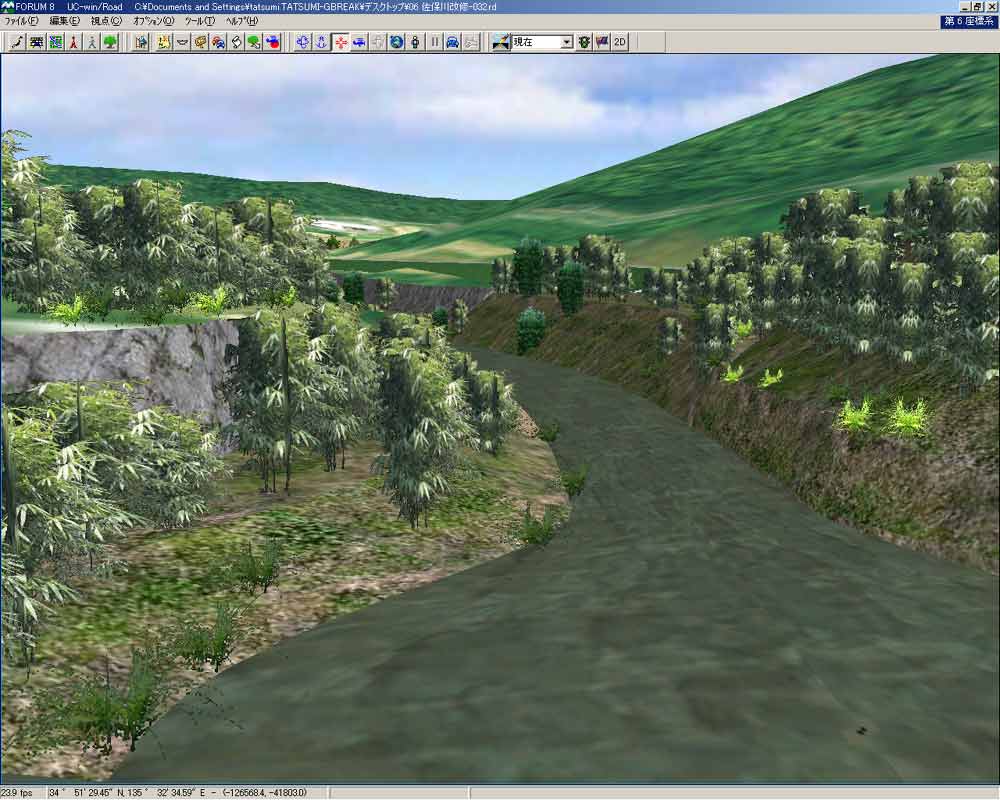Click the 第6座標系 coordinate system label
This screenshot has width=1000, height=800.
pos(969,21)
